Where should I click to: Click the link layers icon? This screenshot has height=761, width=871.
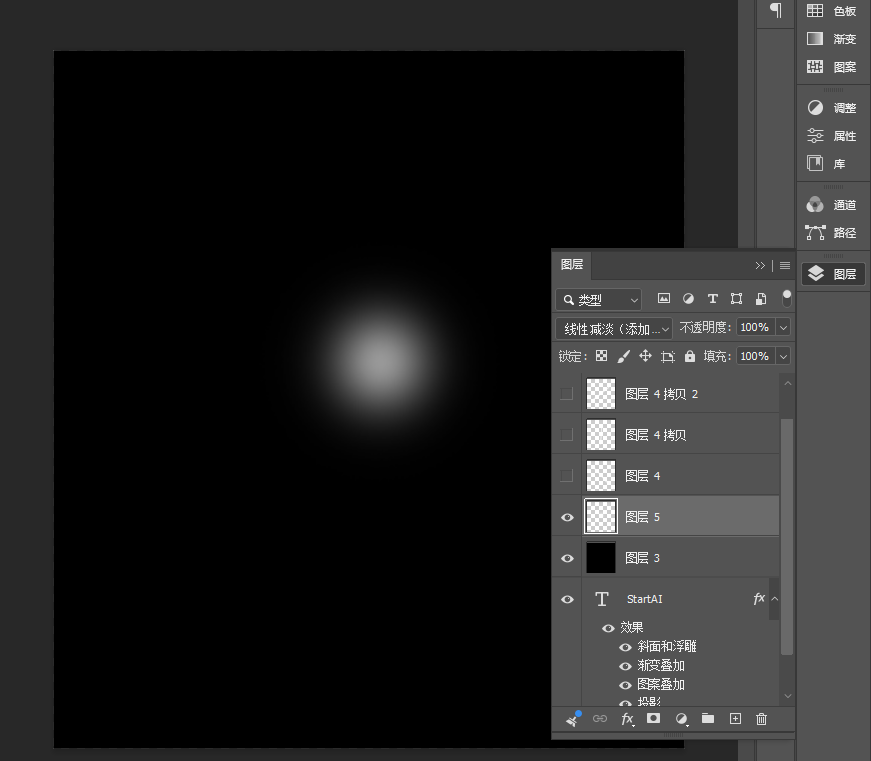[600, 719]
